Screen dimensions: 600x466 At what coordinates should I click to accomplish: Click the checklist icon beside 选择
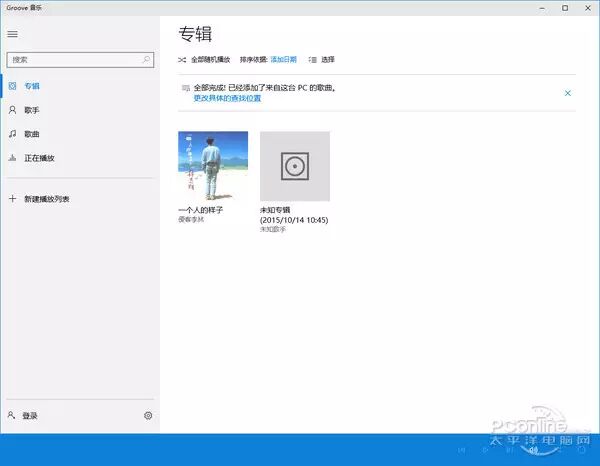pos(313,60)
